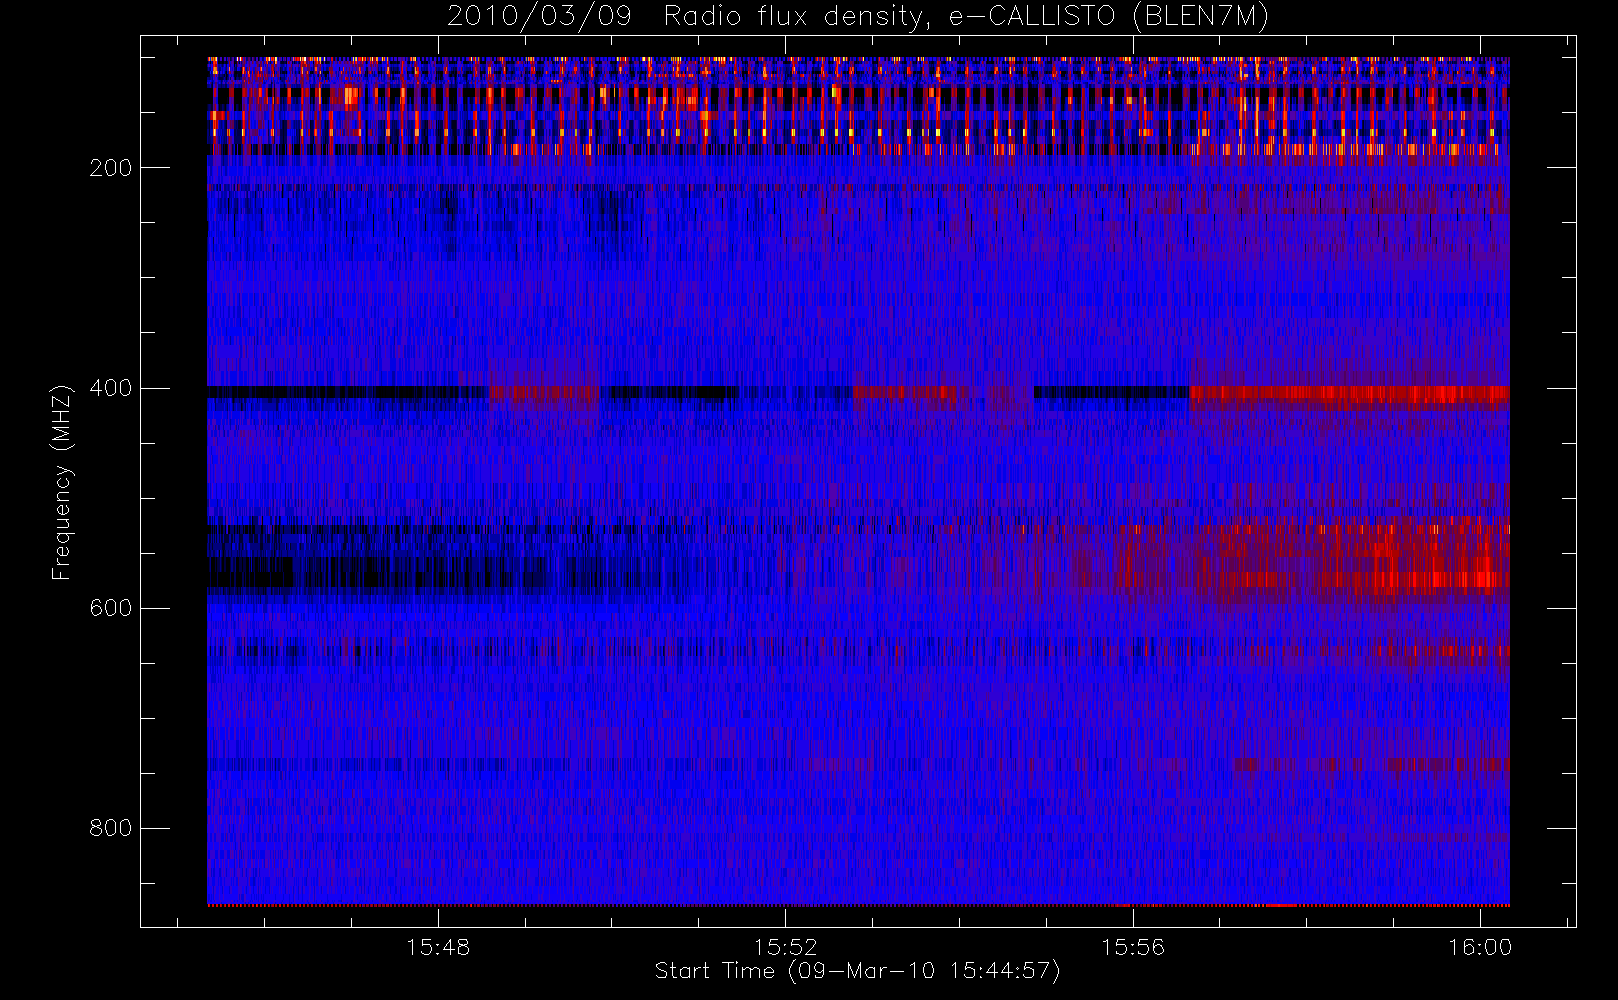Screen dimensions: 1618x1000
Task: Click the 400 frequency tick label
Action: tap(111, 388)
